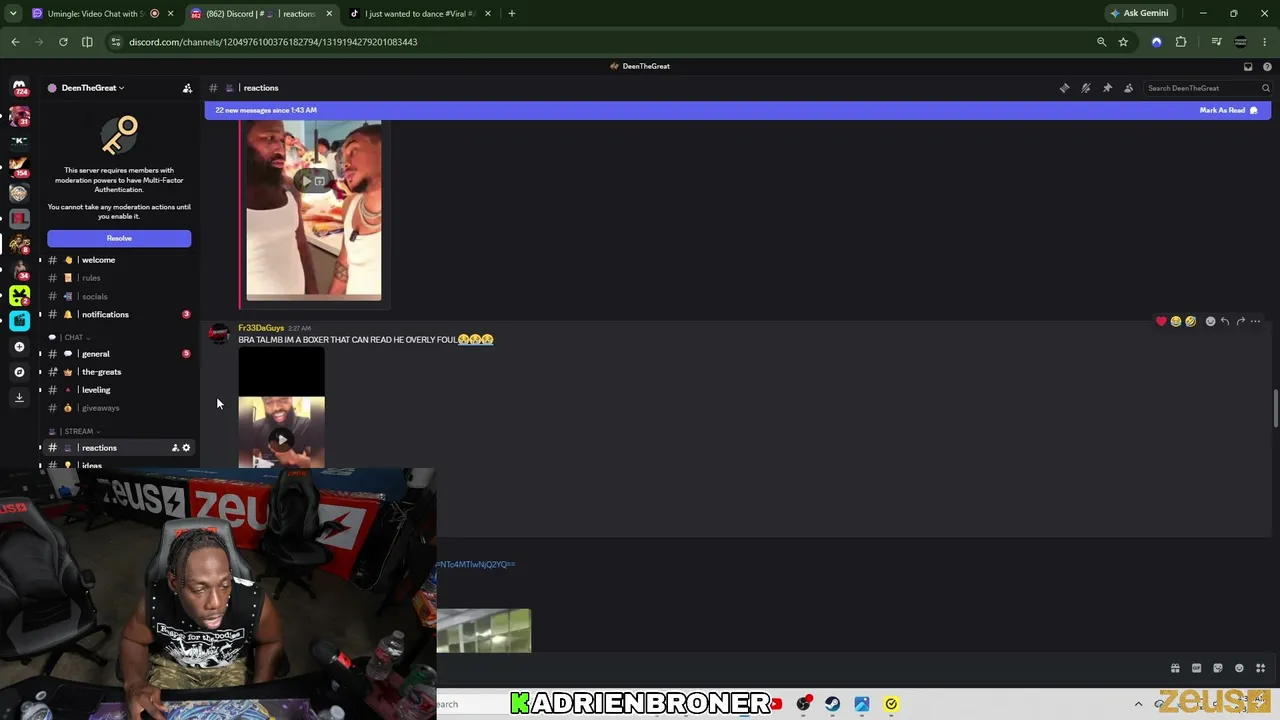Open the server icon with 31 badge
The width and height of the screenshot is (1280, 720).
[x=19, y=115]
